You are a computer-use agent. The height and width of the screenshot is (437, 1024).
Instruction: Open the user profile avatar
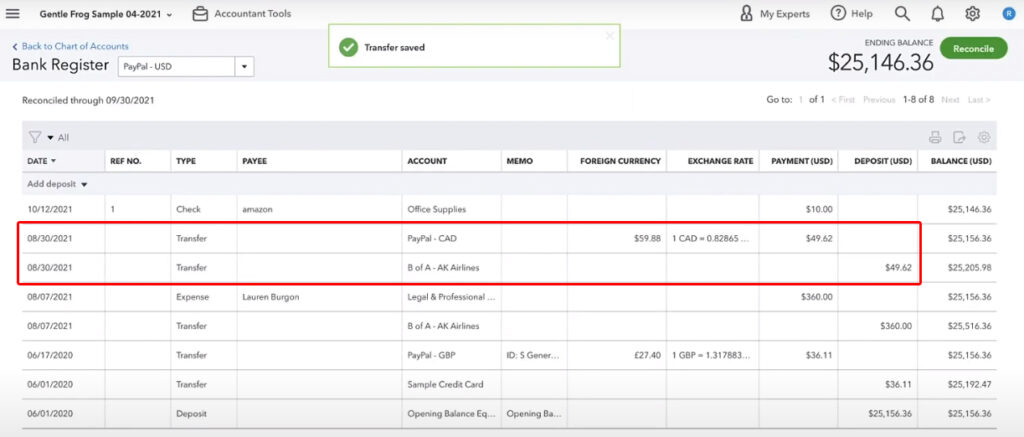tap(1009, 14)
